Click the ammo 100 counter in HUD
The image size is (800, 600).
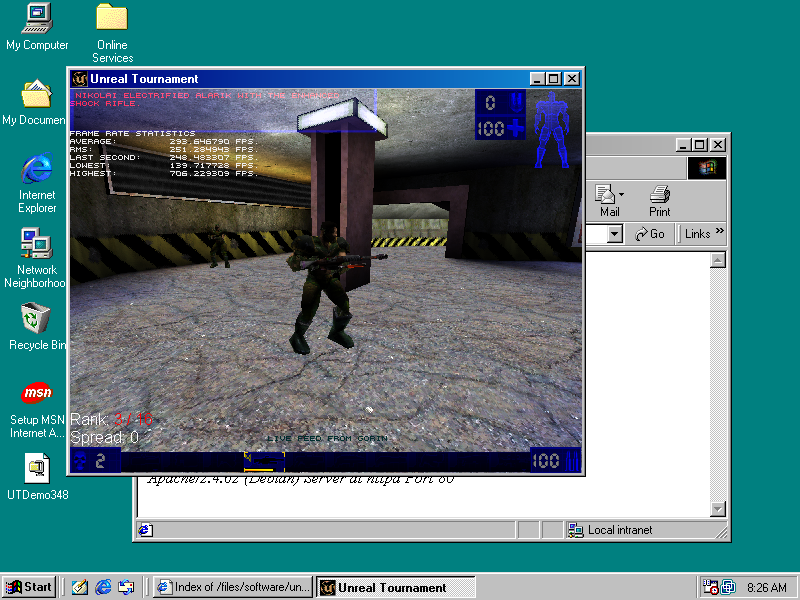point(555,461)
